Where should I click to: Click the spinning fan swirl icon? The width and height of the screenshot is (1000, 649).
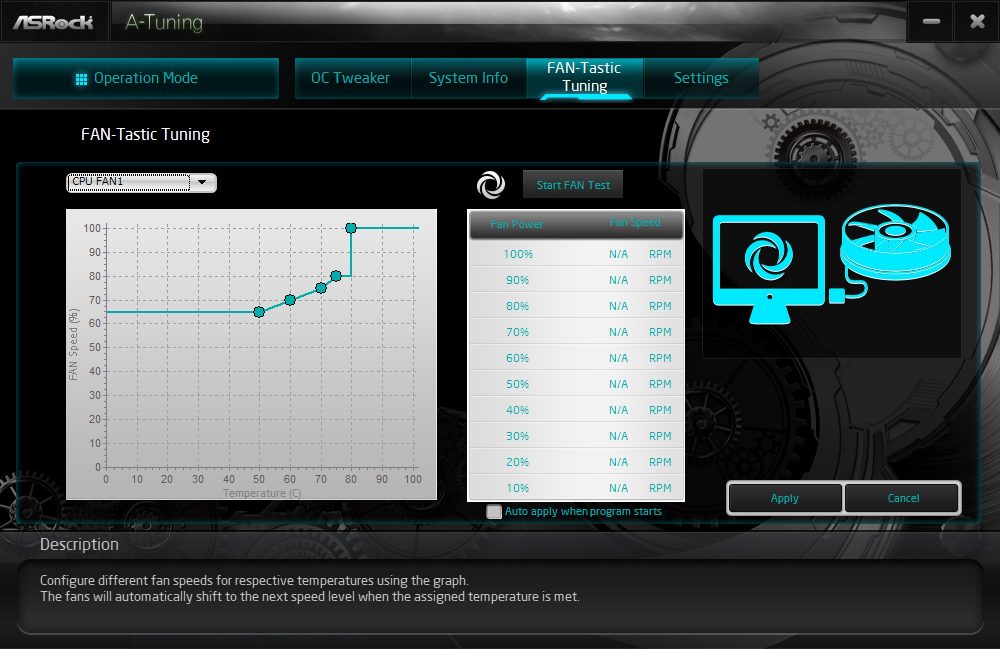(490, 185)
